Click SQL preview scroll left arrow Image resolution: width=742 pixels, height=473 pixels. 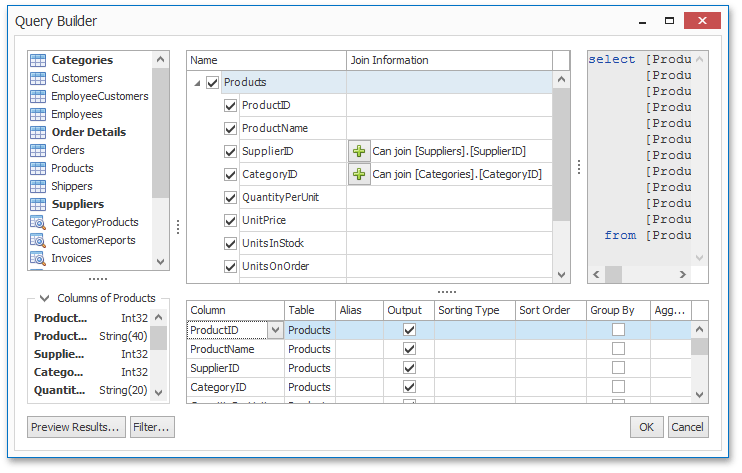click(596, 274)
